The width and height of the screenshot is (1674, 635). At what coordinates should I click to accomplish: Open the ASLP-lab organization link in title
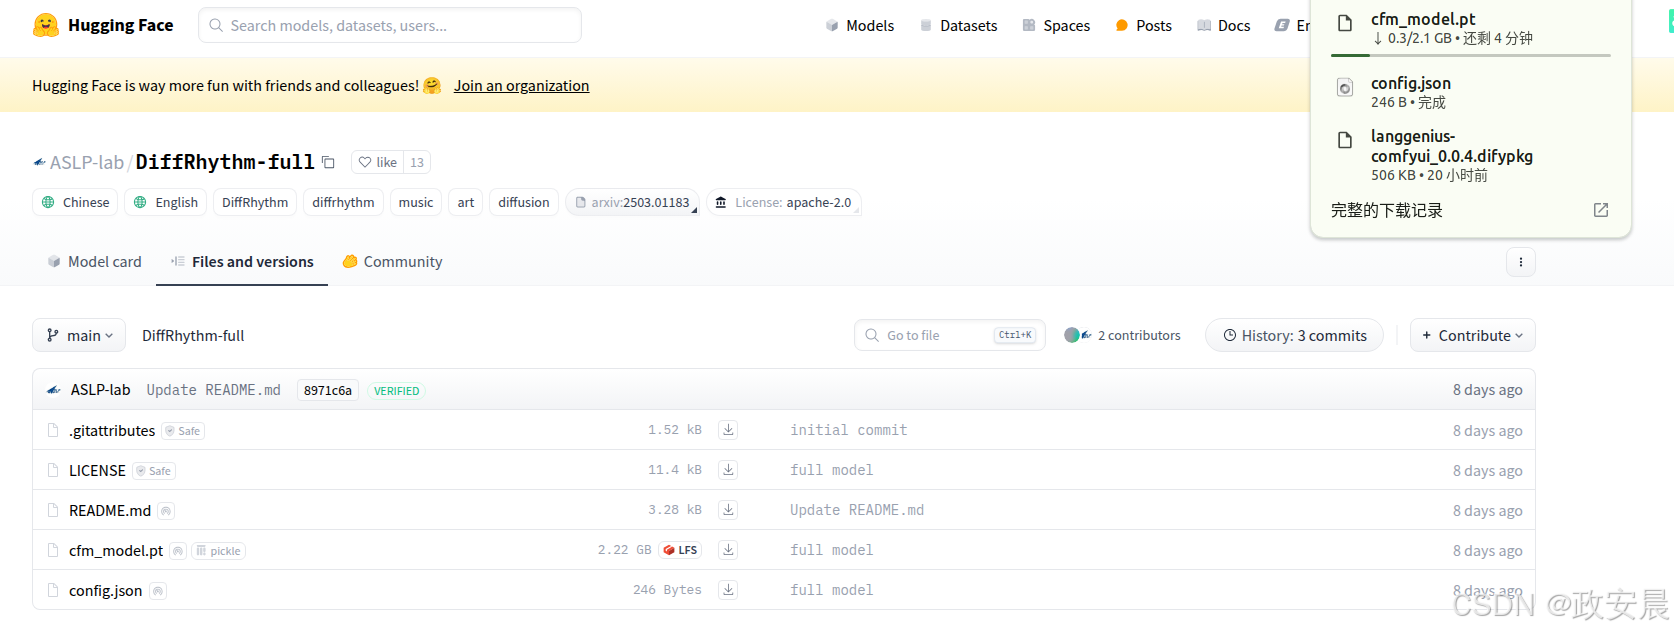87,162
